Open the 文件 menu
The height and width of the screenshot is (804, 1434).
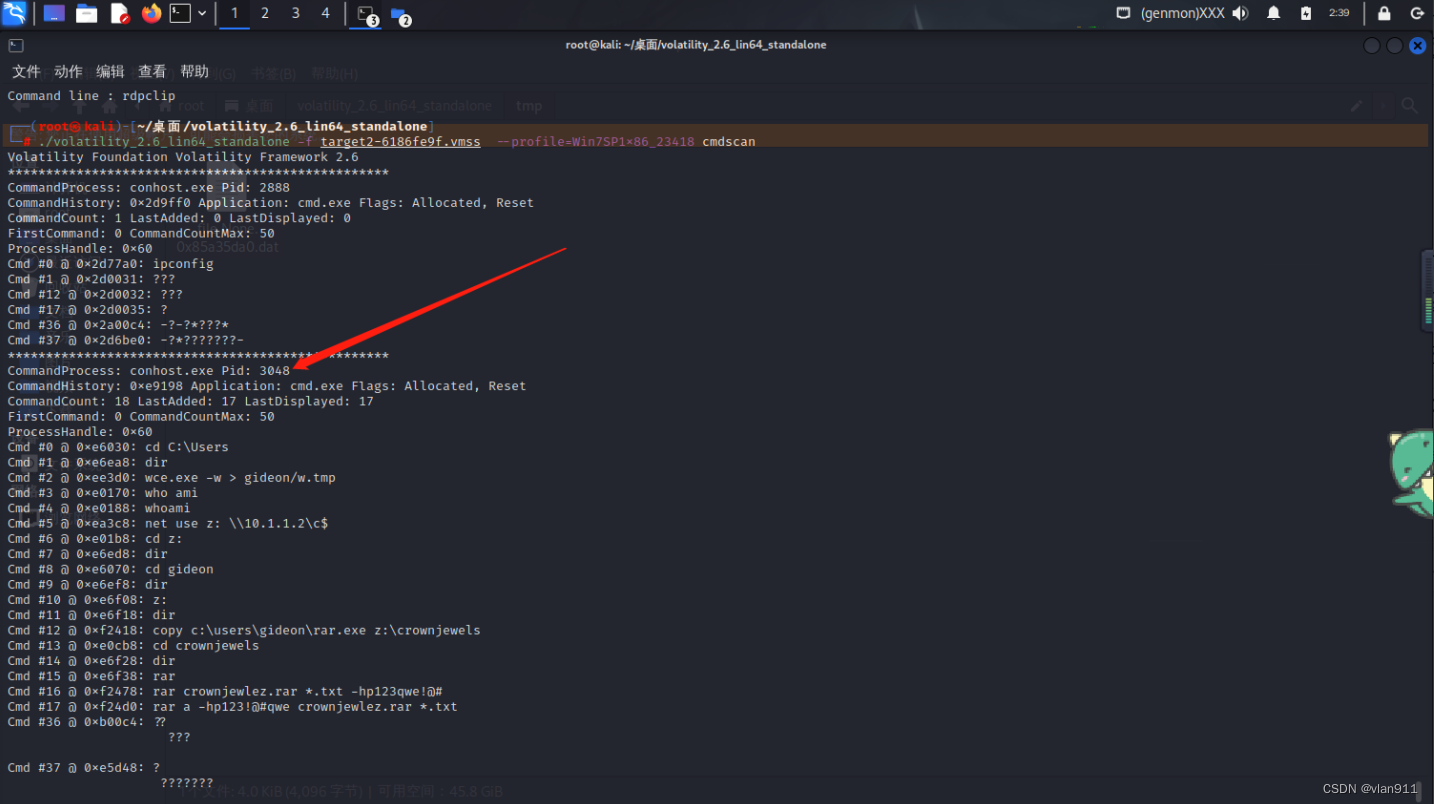(26, 71)
